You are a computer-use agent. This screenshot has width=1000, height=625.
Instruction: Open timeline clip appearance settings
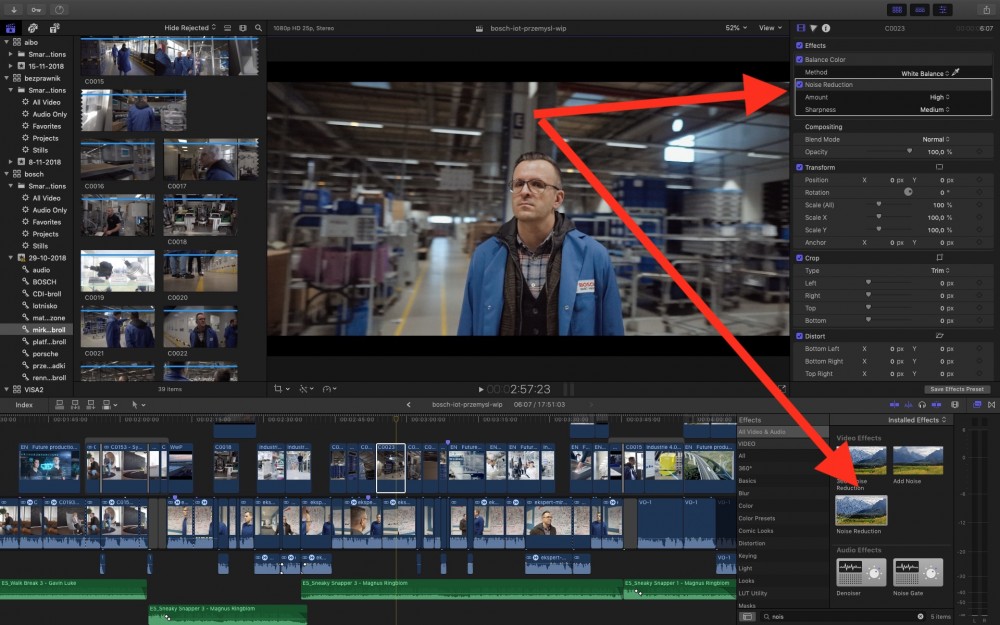point(955,405)
